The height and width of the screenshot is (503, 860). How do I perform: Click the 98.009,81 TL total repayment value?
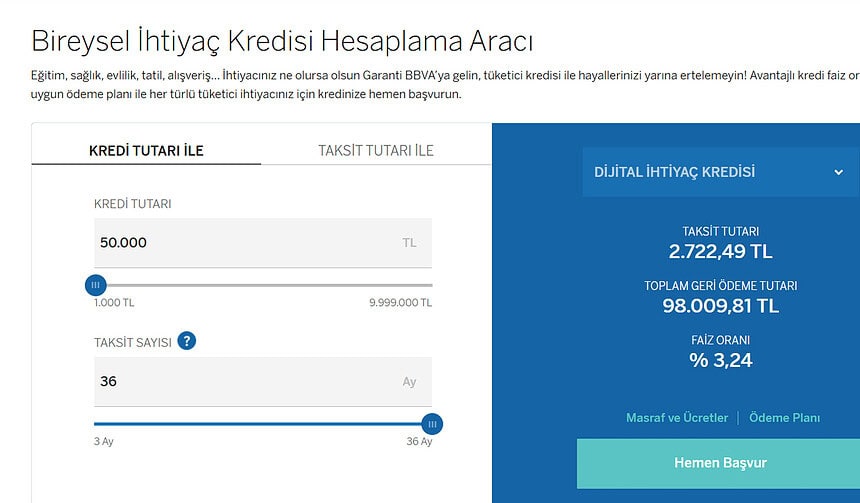tap(720, 306)
